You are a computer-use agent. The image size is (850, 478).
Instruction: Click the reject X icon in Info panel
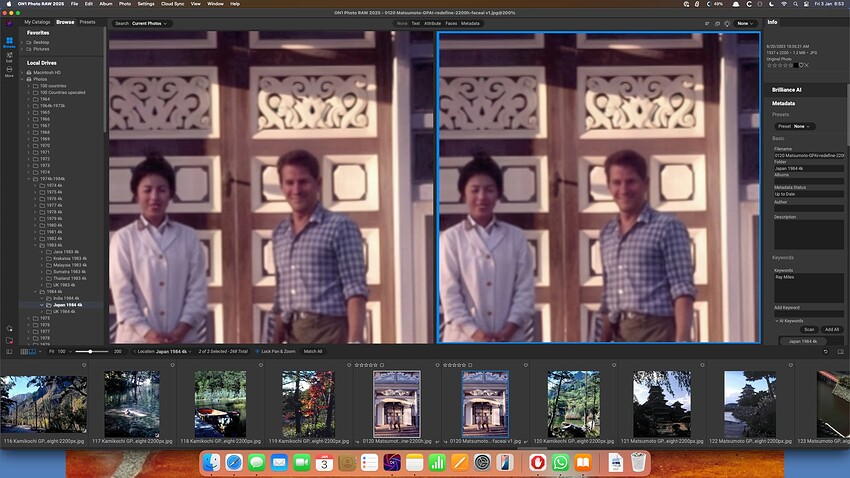(807, 65)
